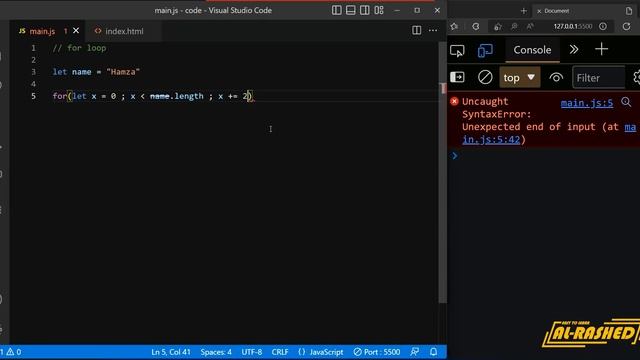The image size is (640, 360).
Task: Click the browser zoom indicator icon
Action: click(x=514, y=27)
